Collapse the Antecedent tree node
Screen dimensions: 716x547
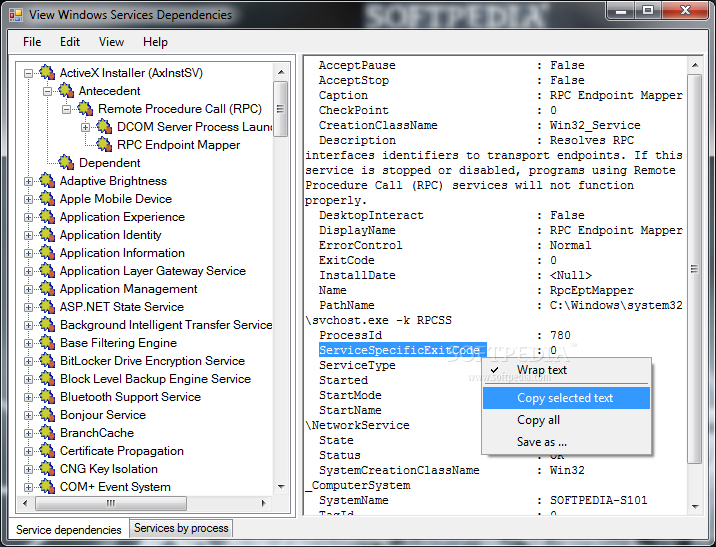coord(47,91)
